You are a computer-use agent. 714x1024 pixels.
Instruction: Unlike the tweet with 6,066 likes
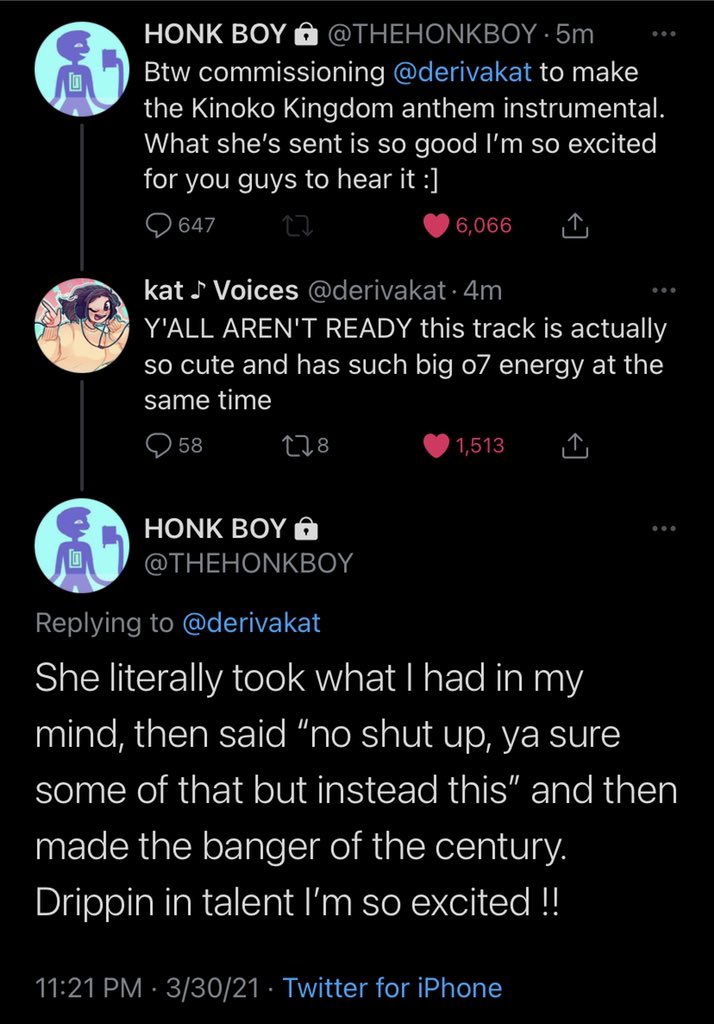(437, 226)
